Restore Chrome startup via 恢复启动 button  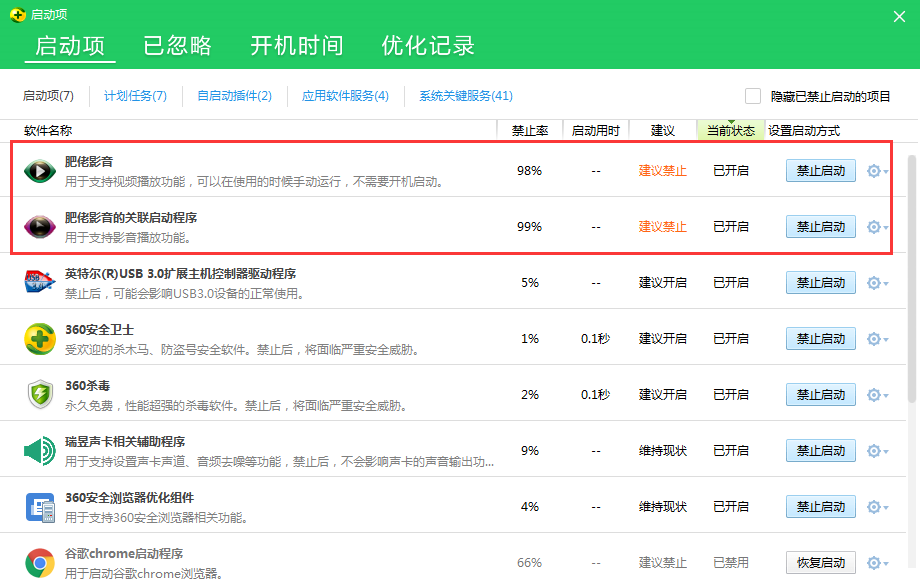(820, 562)
